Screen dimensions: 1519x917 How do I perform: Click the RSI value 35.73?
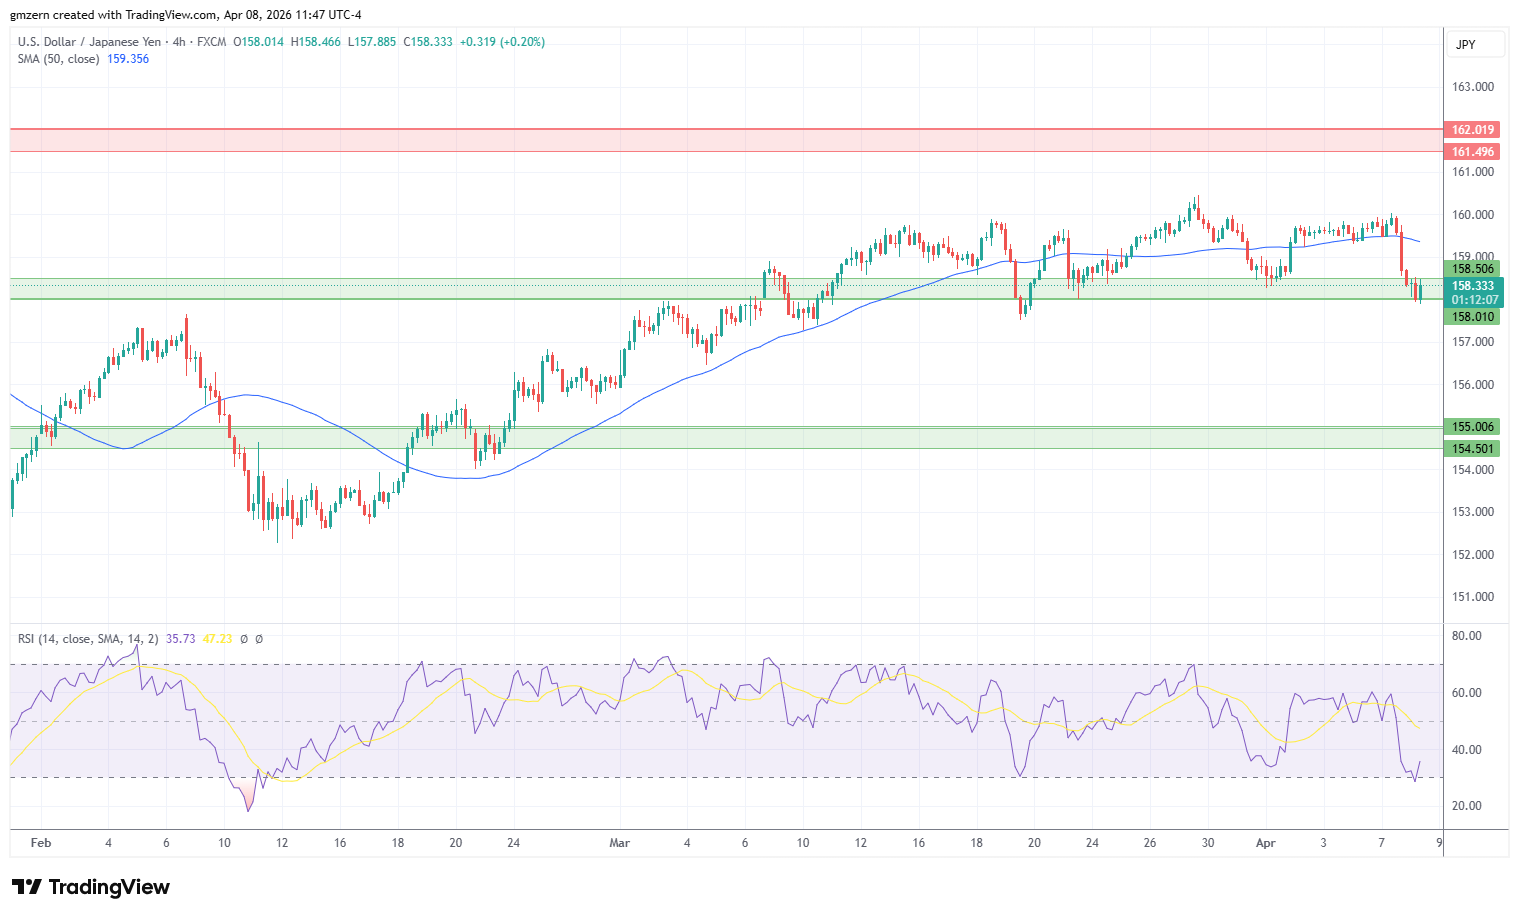(x=181, y=639)
